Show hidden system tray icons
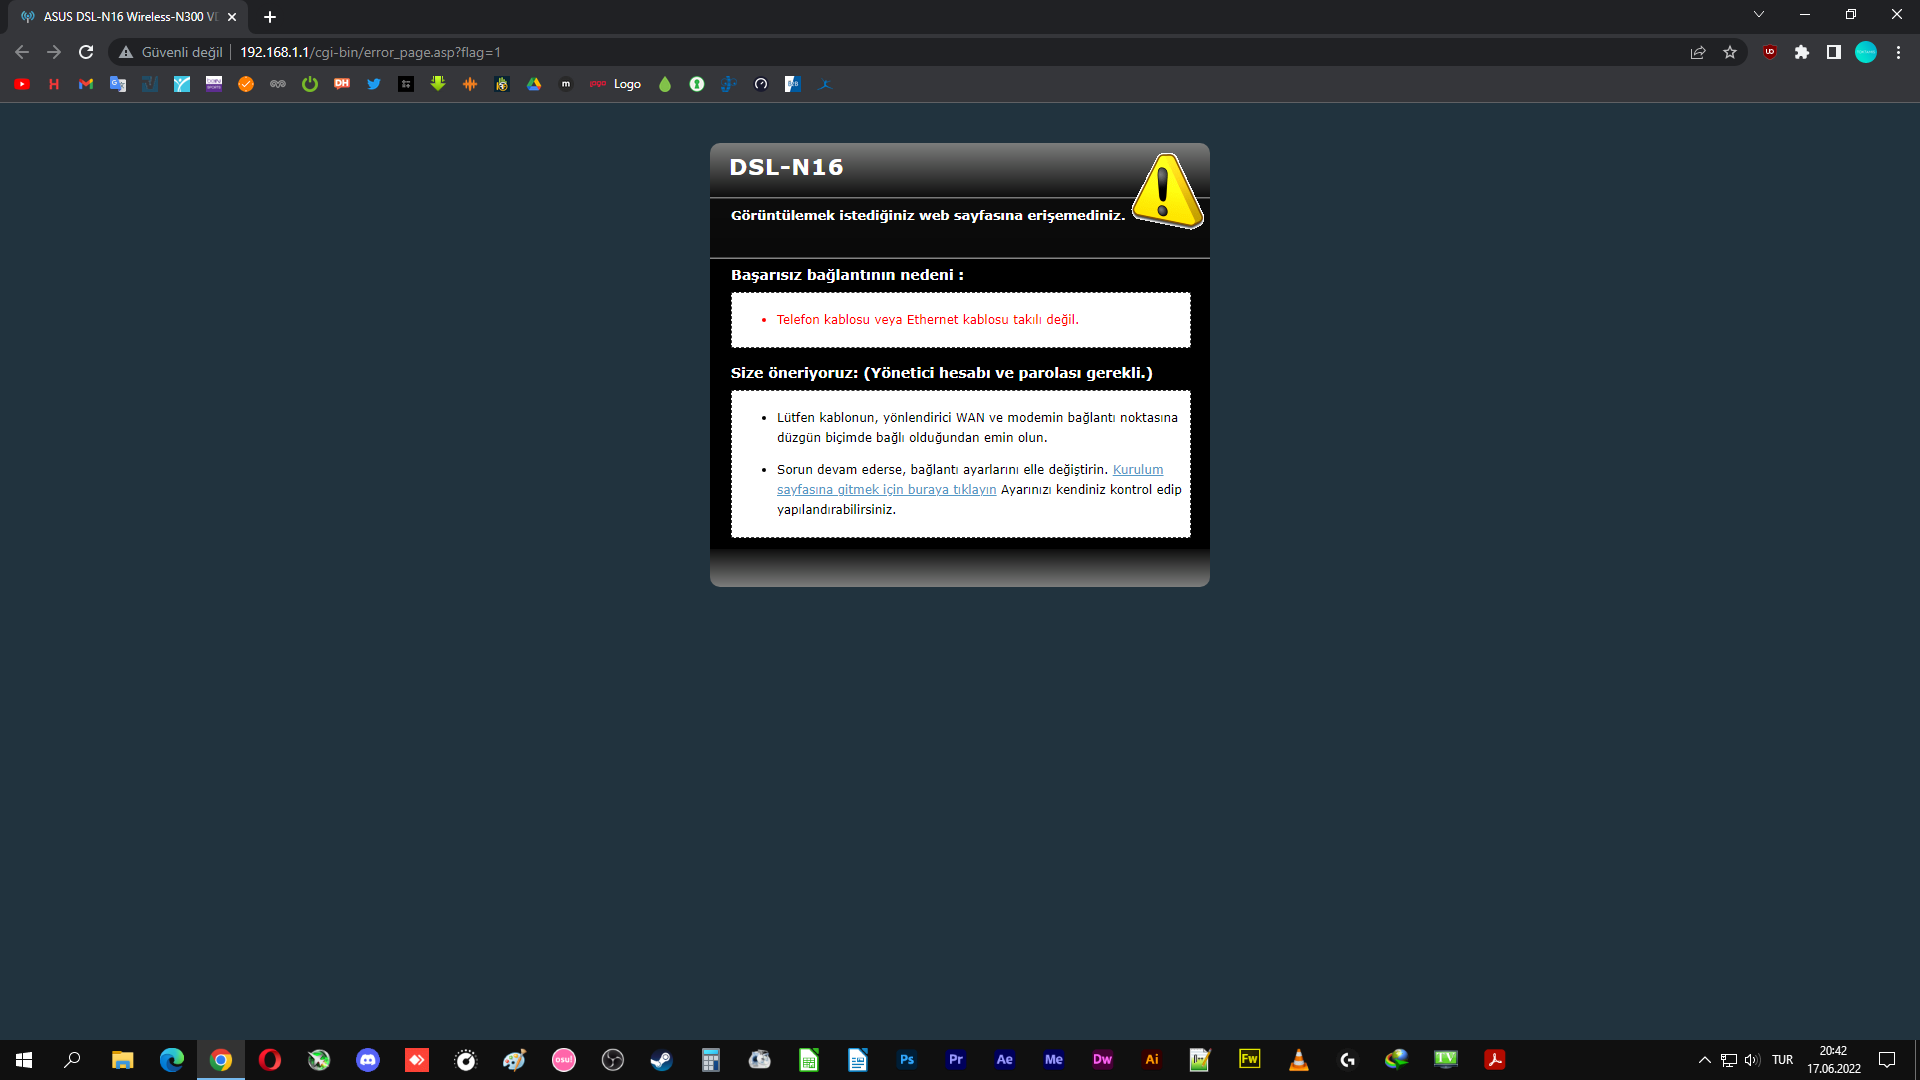 tap(1705, 1060)
